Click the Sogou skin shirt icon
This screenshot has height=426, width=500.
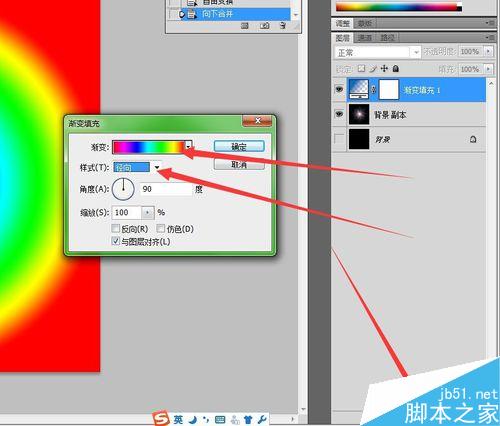click(x=248, y=419)
